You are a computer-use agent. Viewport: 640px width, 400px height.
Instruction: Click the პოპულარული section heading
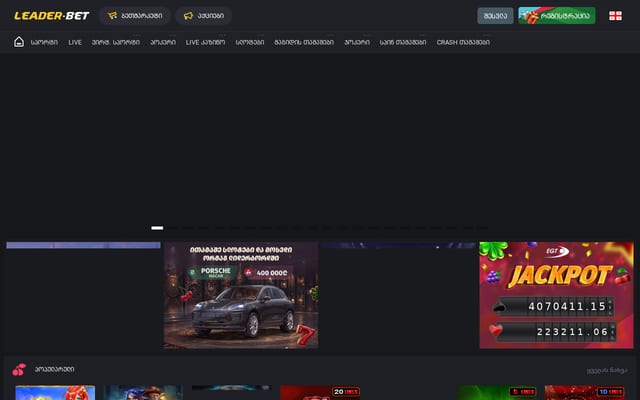(54, 369)
